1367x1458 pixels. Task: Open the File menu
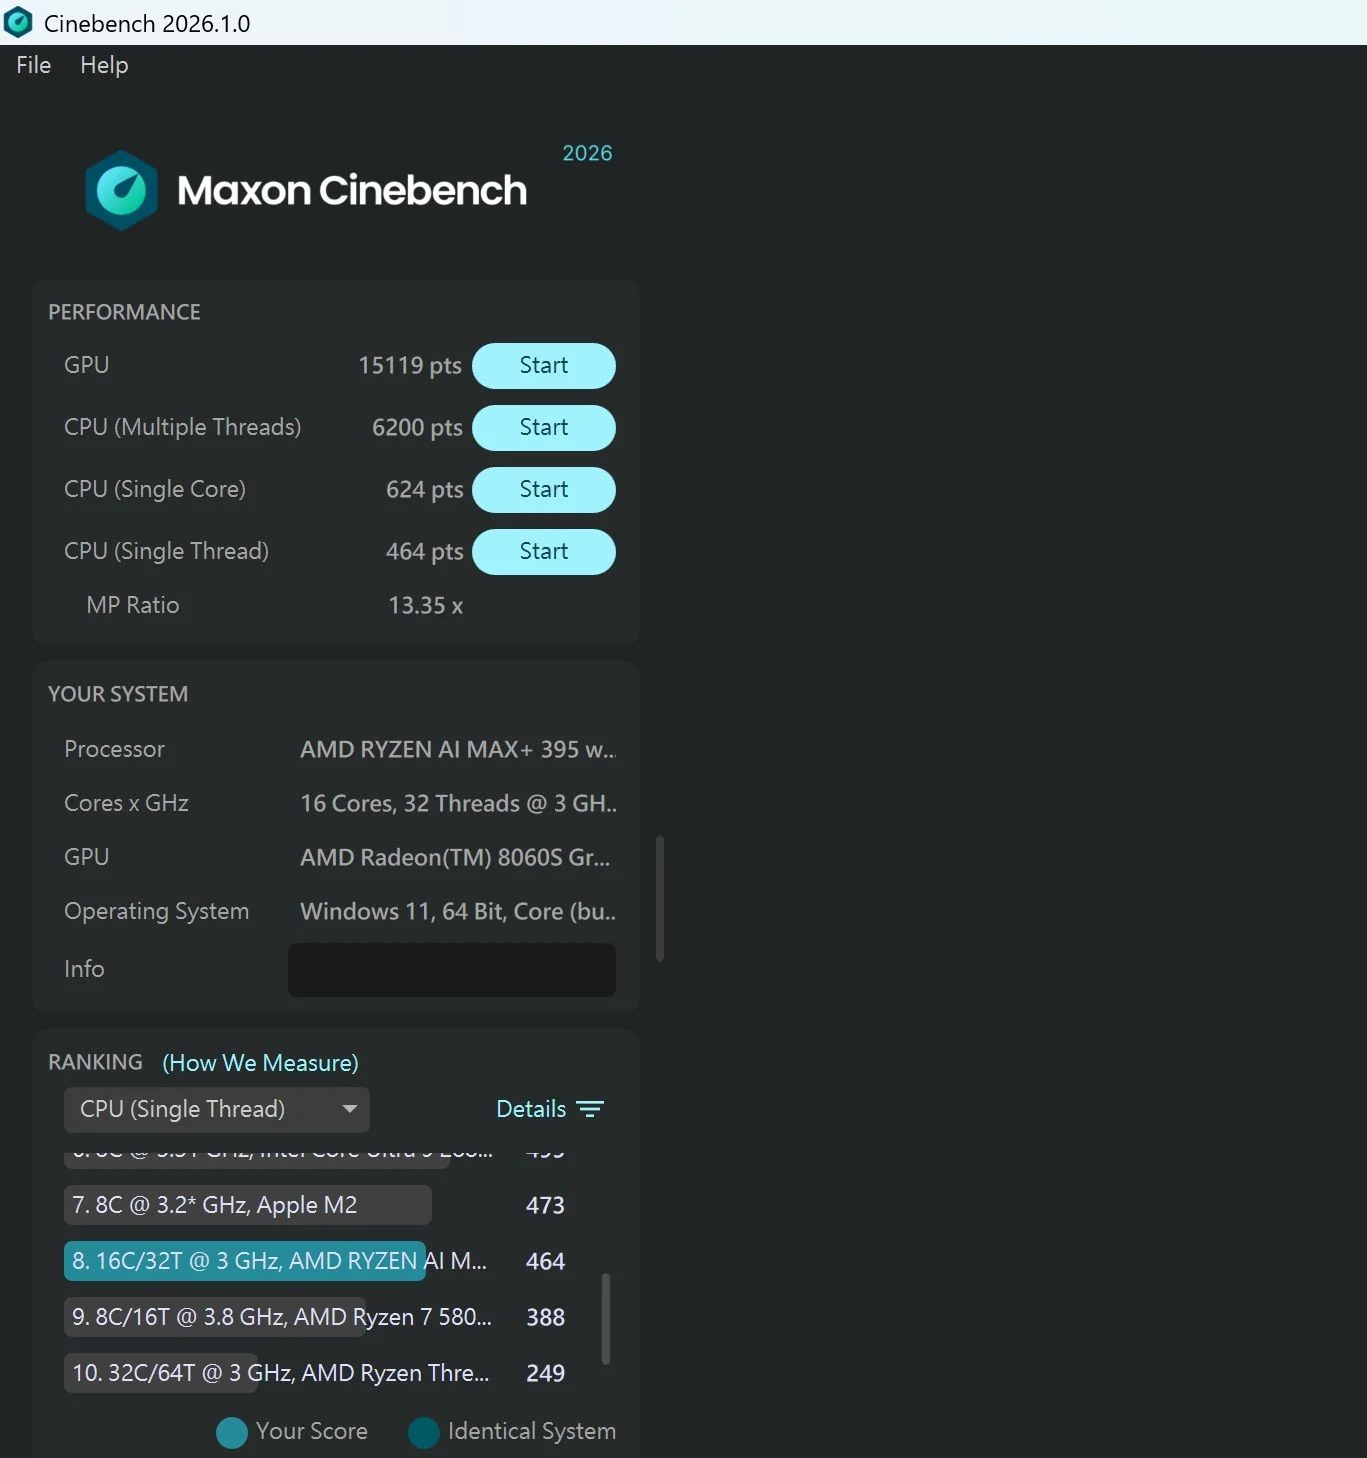click(34, 65)
